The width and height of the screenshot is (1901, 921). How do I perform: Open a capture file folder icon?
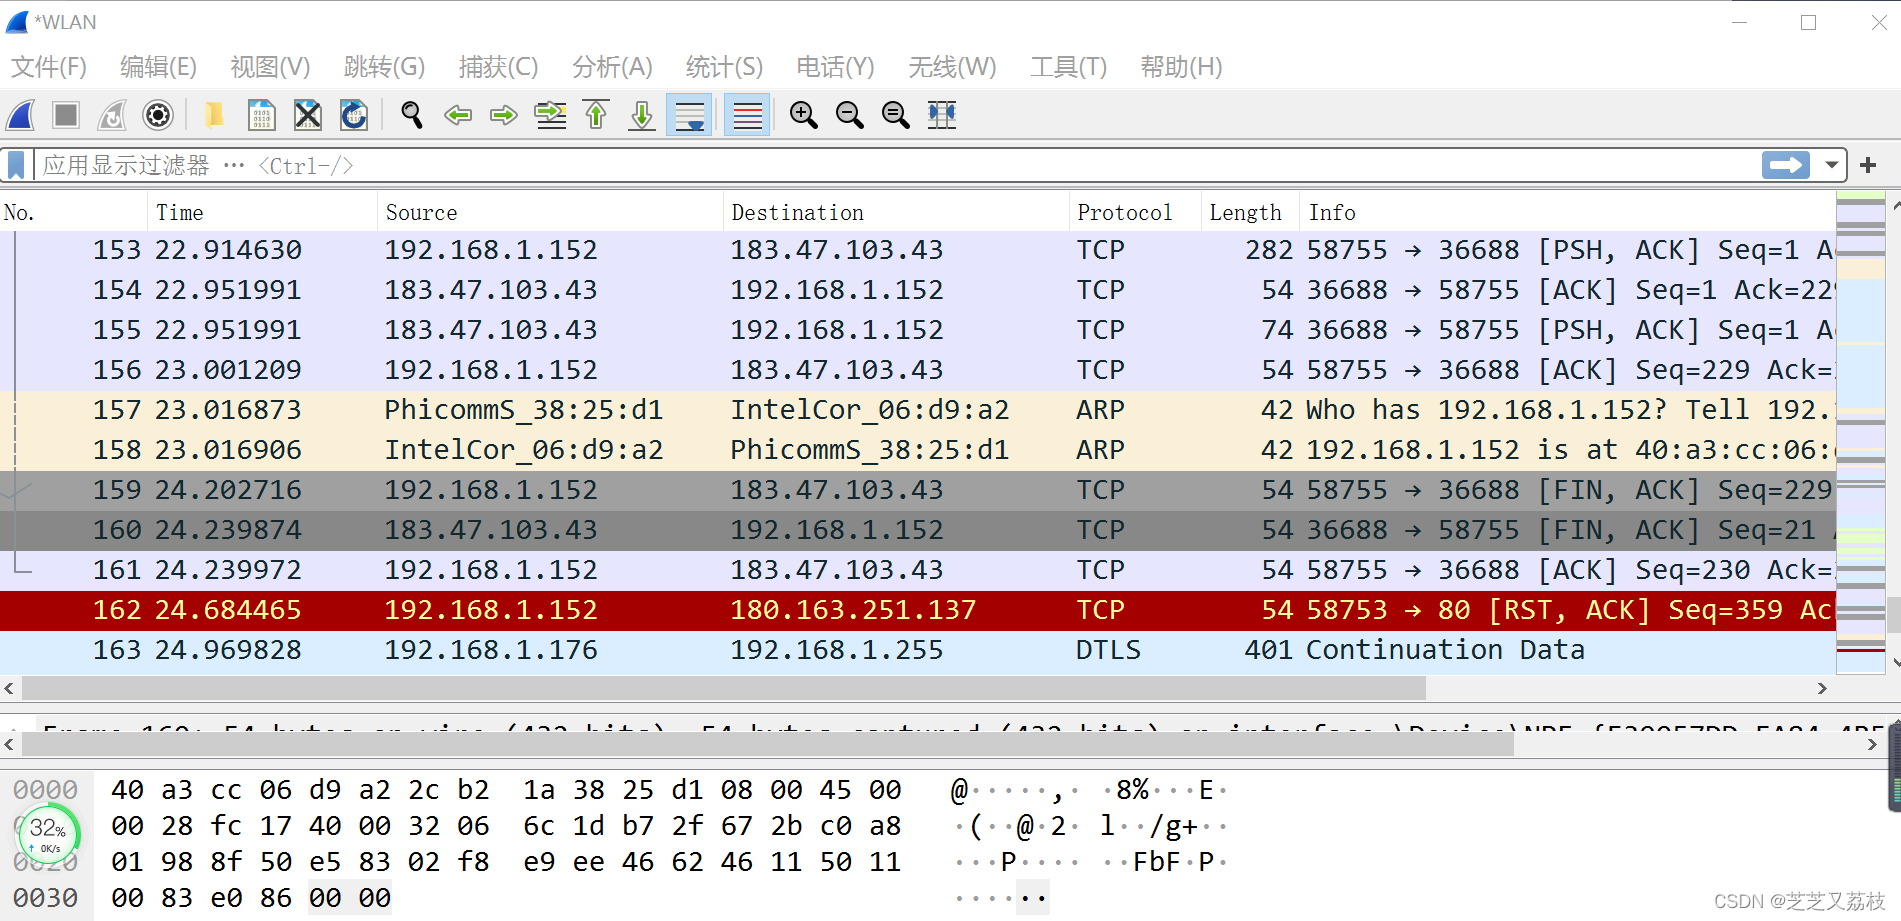click(214, 115)
